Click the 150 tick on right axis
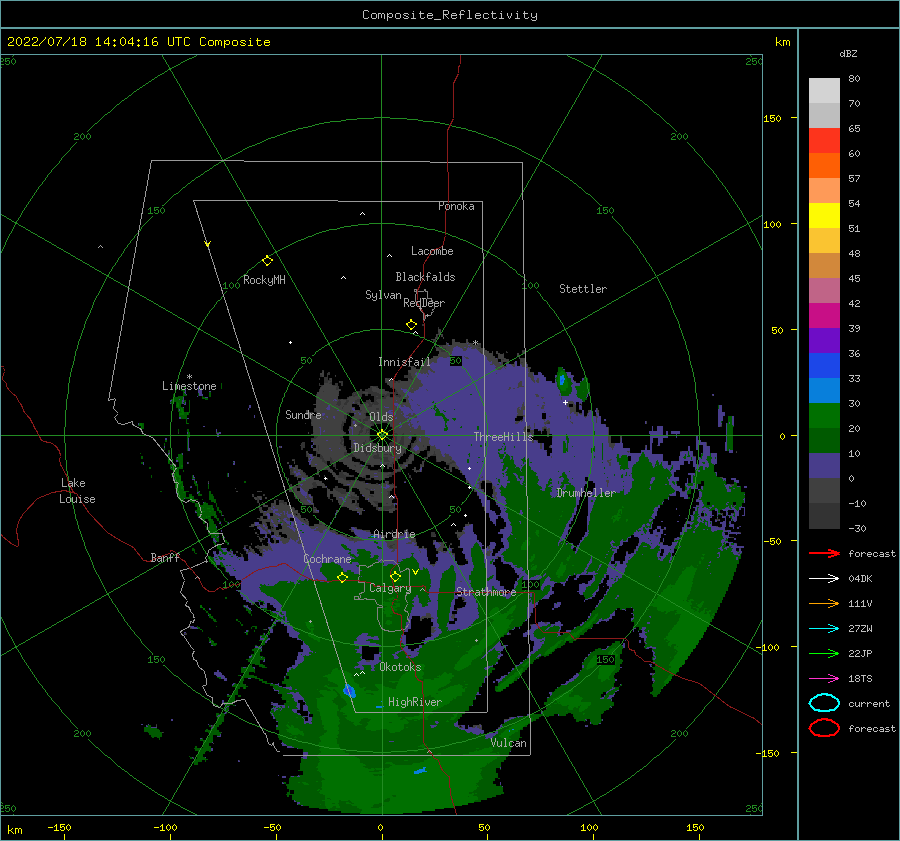This screenshot has width=900, height=841. [772, 118]
